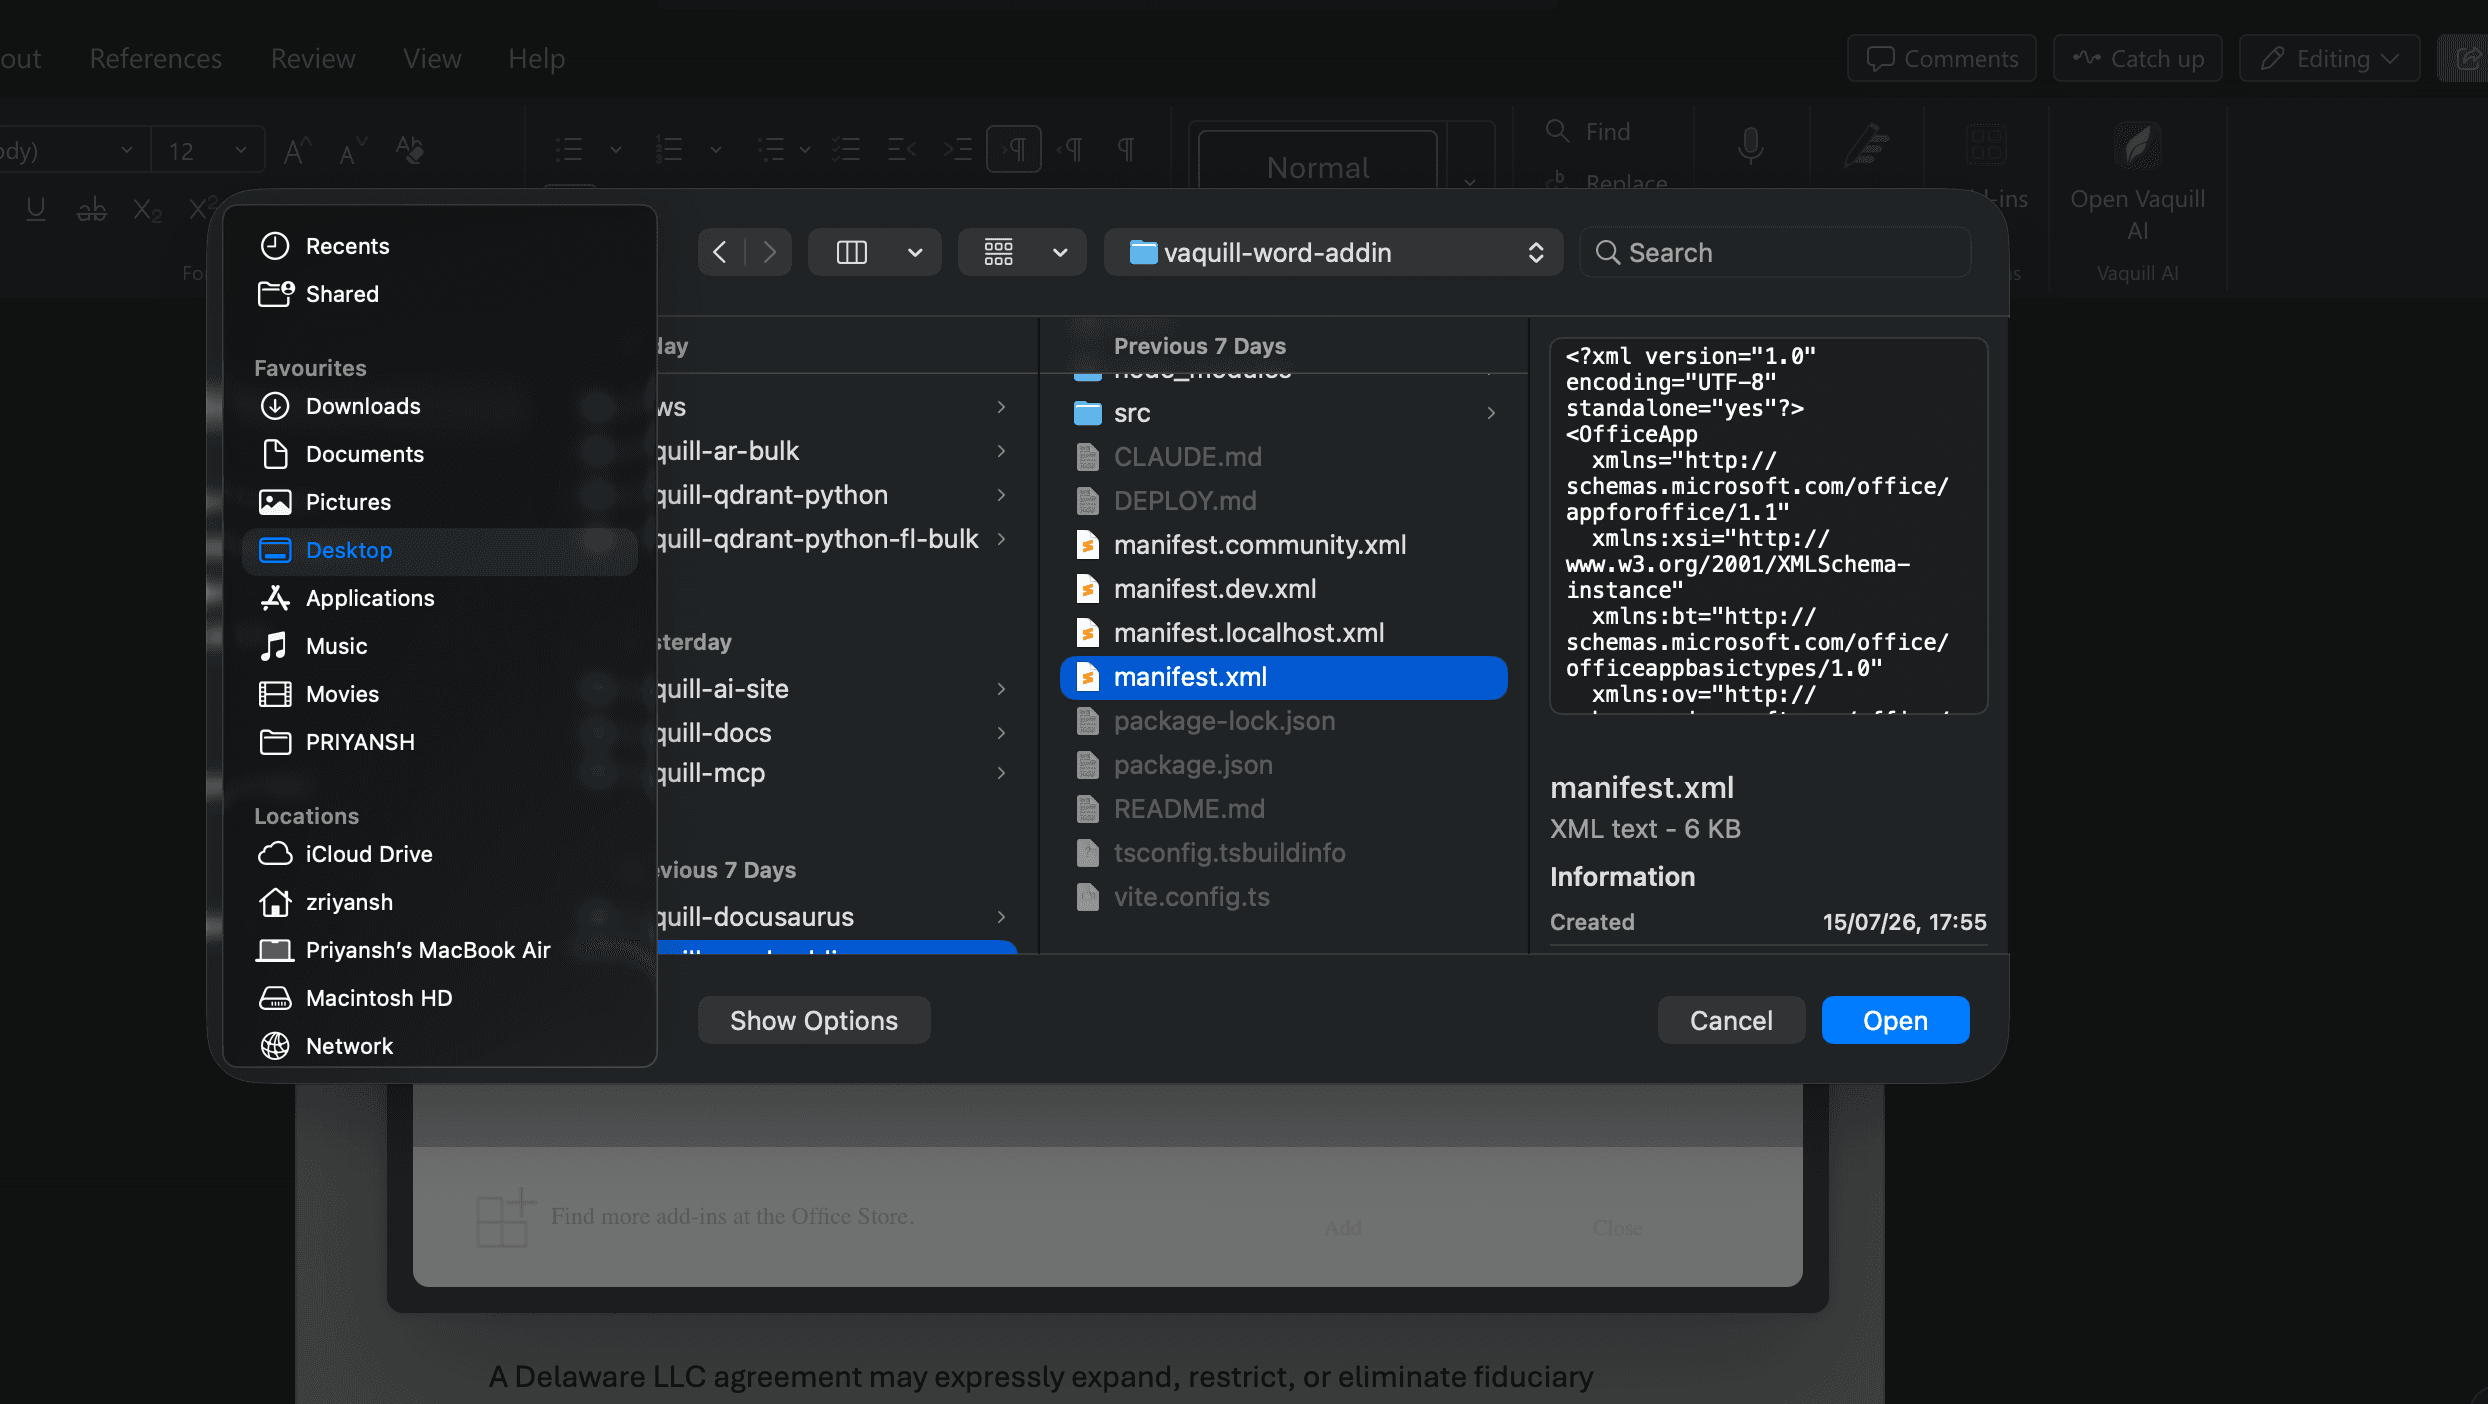The image size is (2488, 1404).
Task: Open Documents in Favourites
Action: tap(440, 454)
